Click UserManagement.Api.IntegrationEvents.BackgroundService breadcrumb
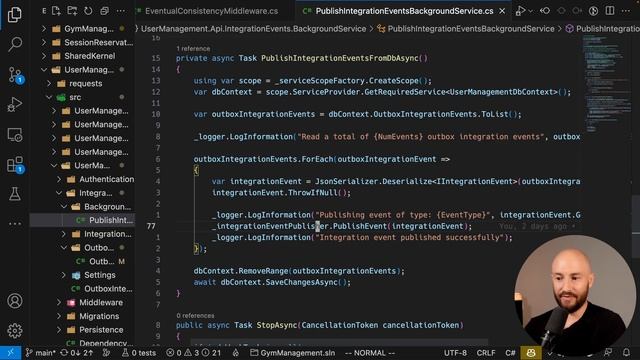The width and height of the screenshot is (640, 360). click(x=253, y=29)
